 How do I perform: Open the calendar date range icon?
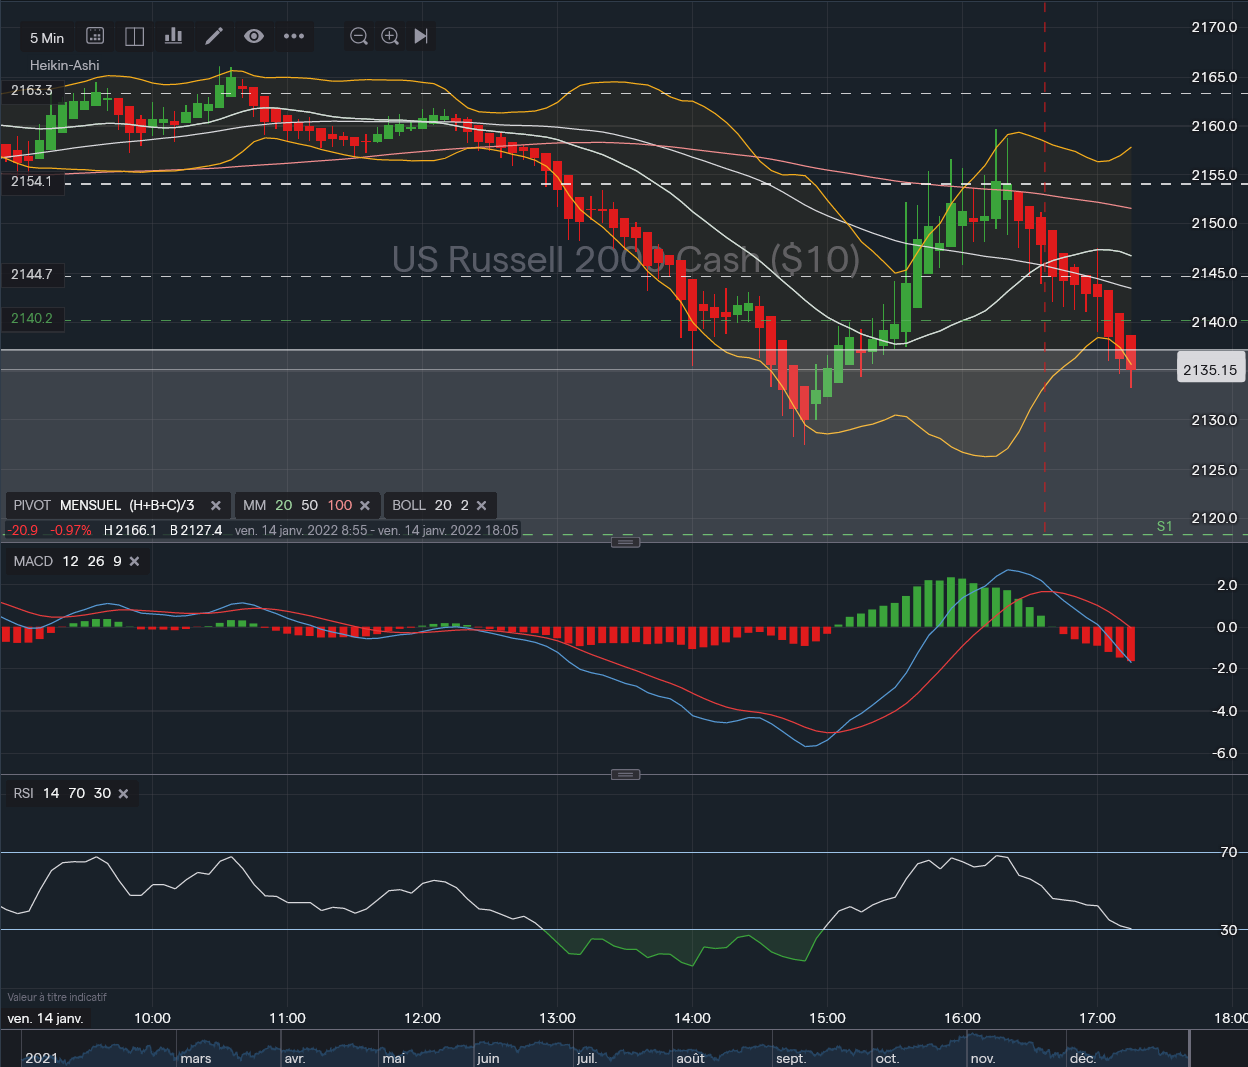[x=95, y=36]
